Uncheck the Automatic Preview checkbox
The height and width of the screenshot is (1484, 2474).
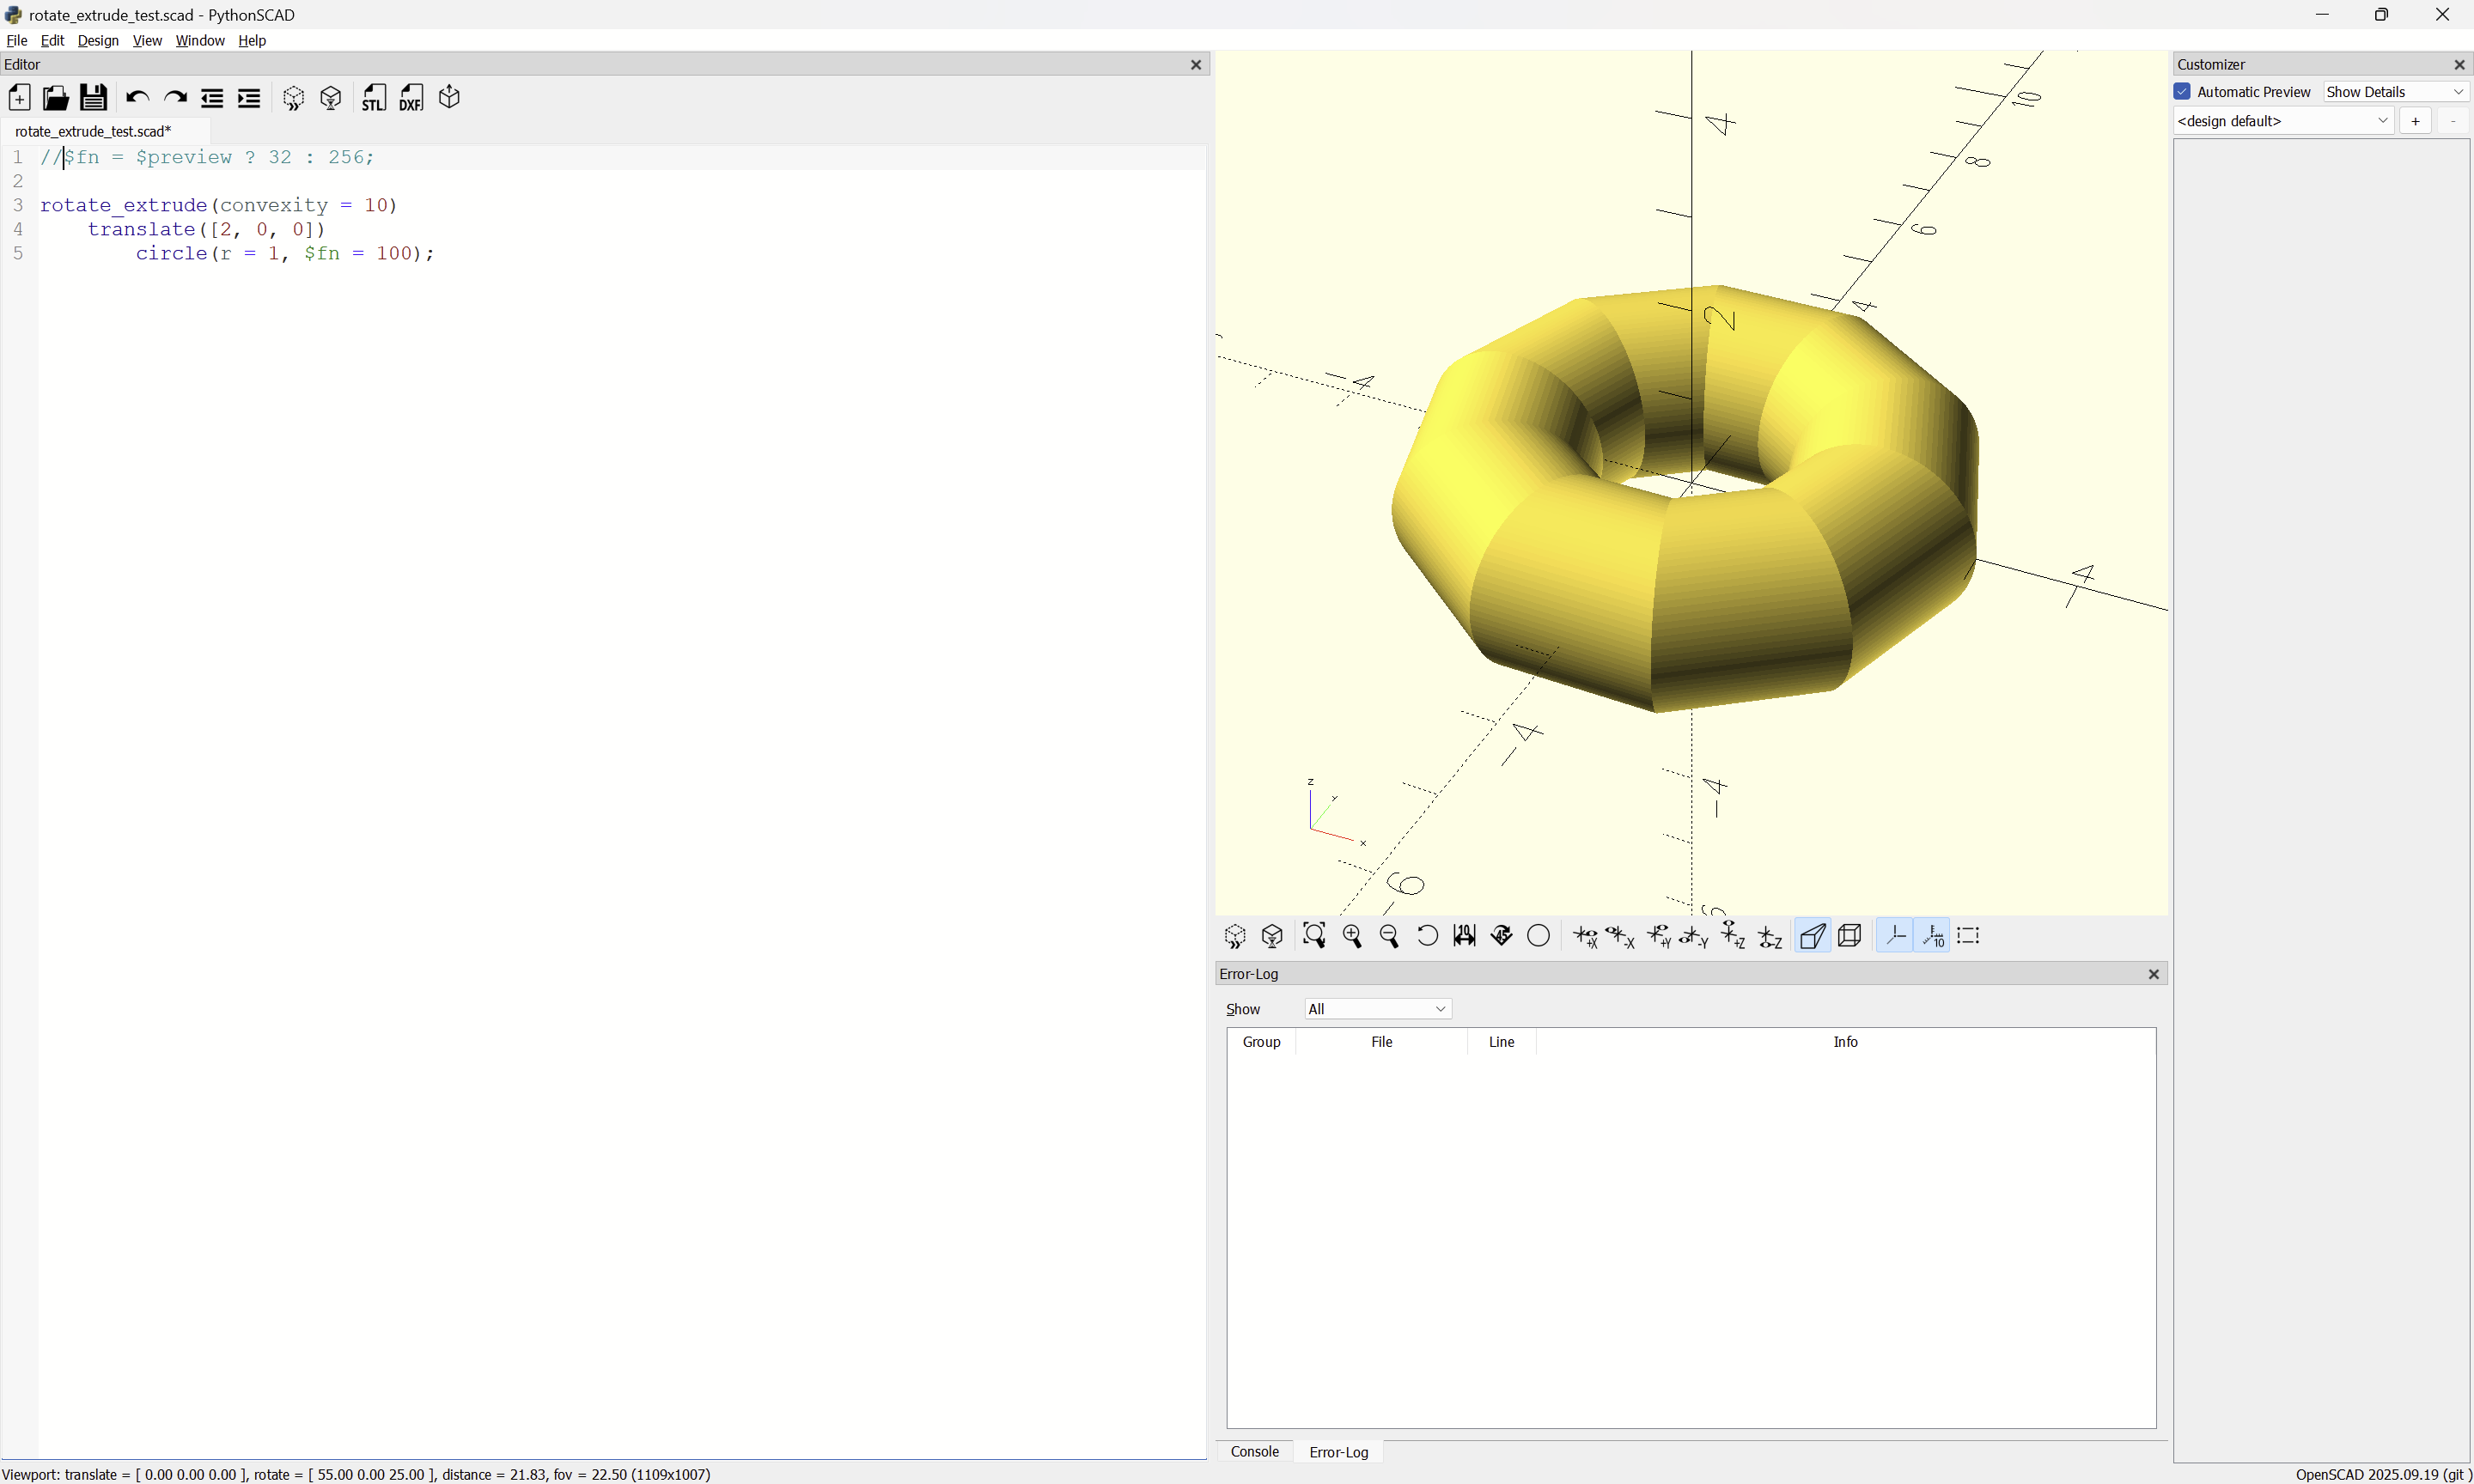(x=2182, y=92)
